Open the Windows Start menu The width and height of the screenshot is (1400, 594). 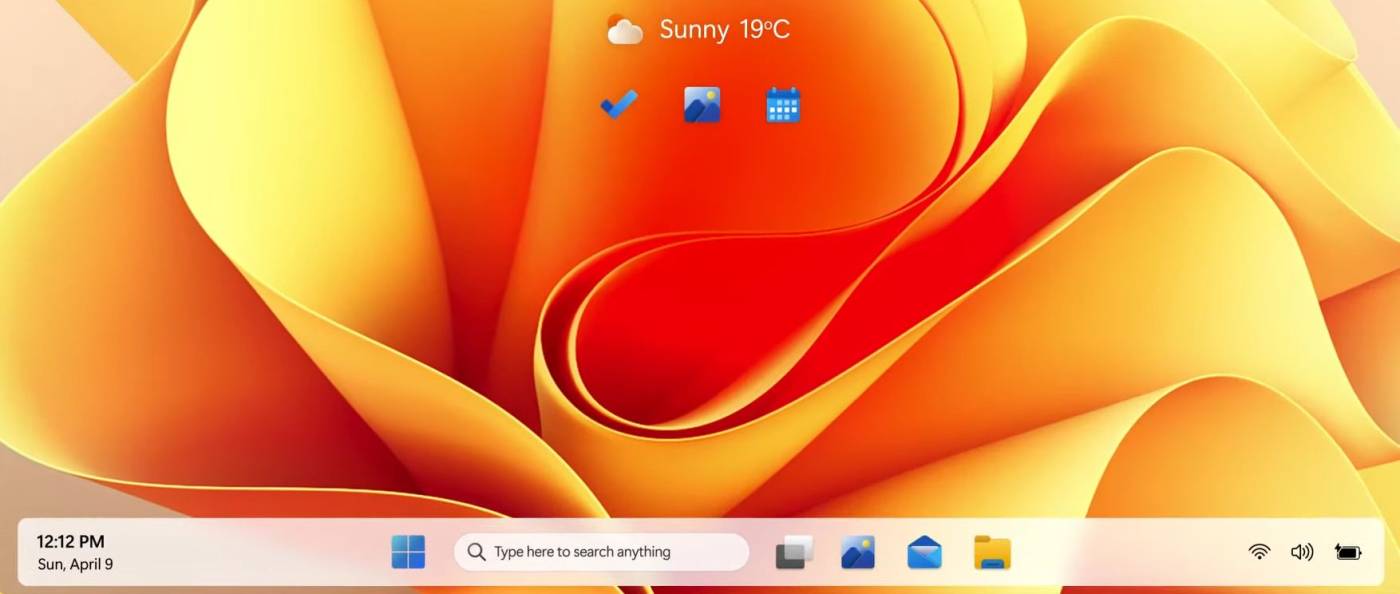coord(408,551)
